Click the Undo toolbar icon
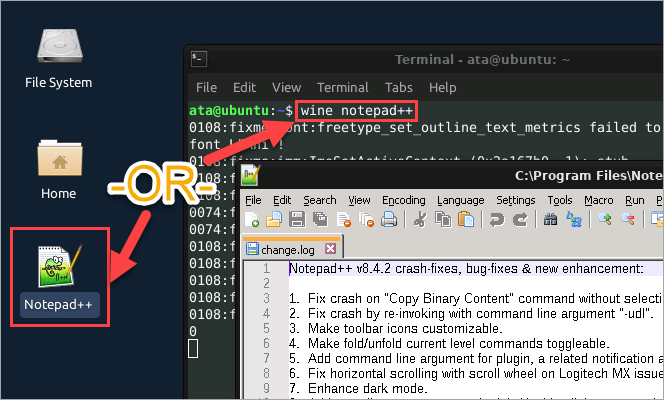 (x=497, y=220)
